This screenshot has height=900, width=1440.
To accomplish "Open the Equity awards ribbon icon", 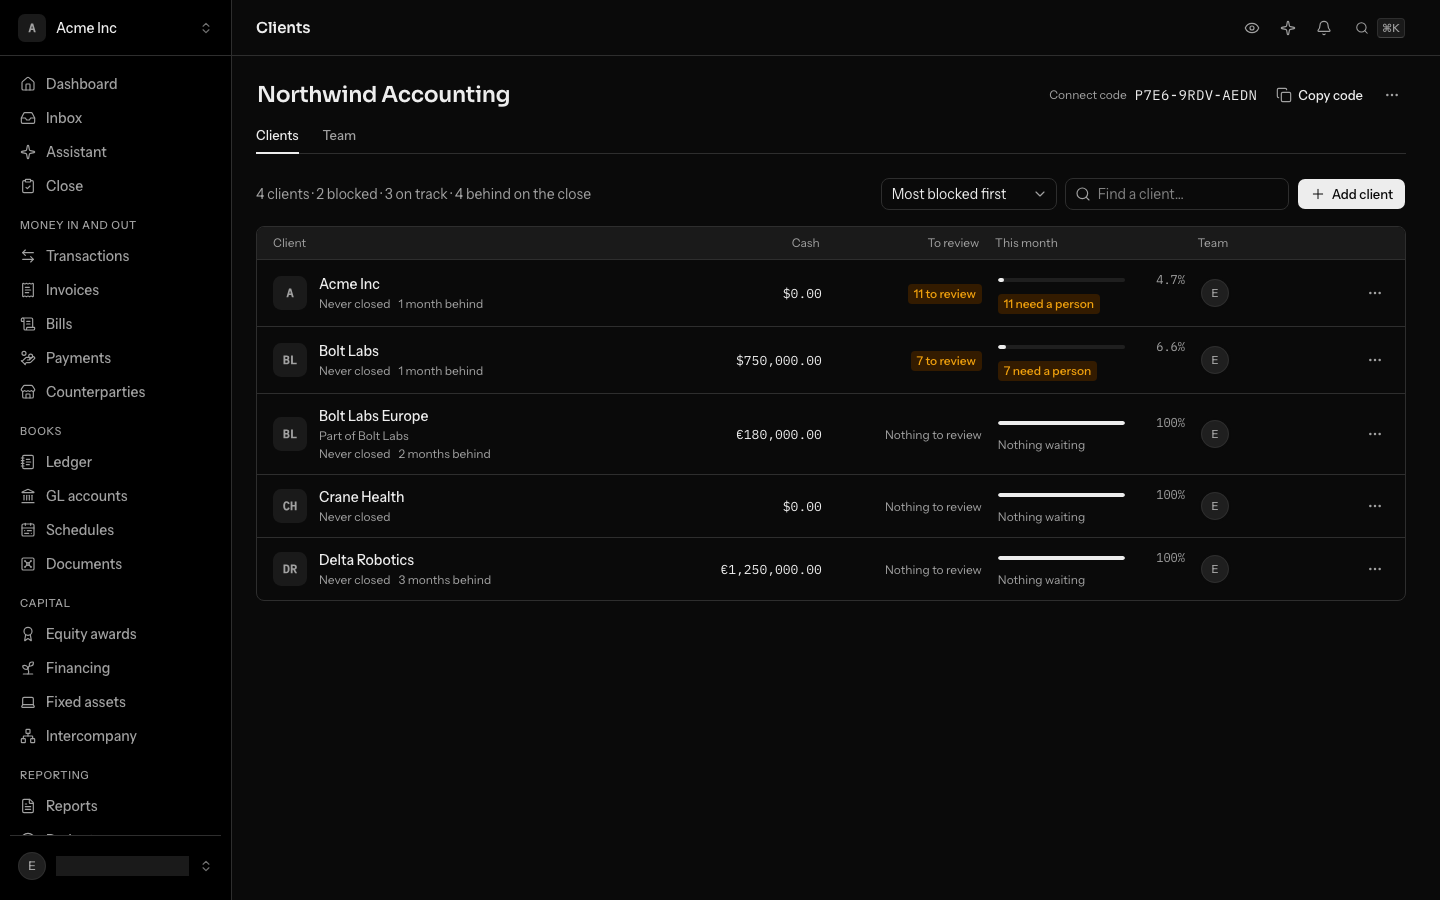I will pyautogui.click(x=28, y=634).
